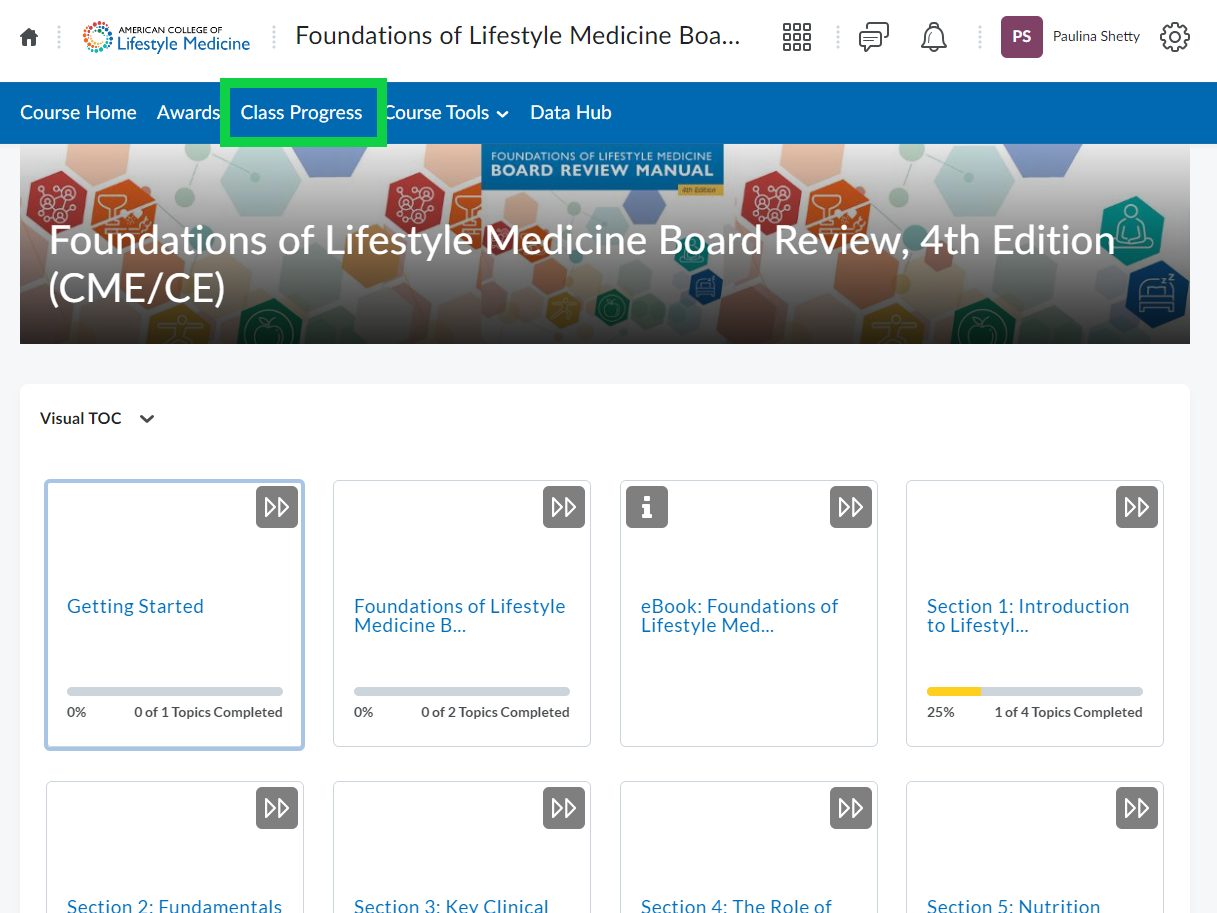The height and width of the screenshot is (913, 1217).
Task: Open eBook: Foundations of Lifestyle Med... link
Action: tap(740, 616)
